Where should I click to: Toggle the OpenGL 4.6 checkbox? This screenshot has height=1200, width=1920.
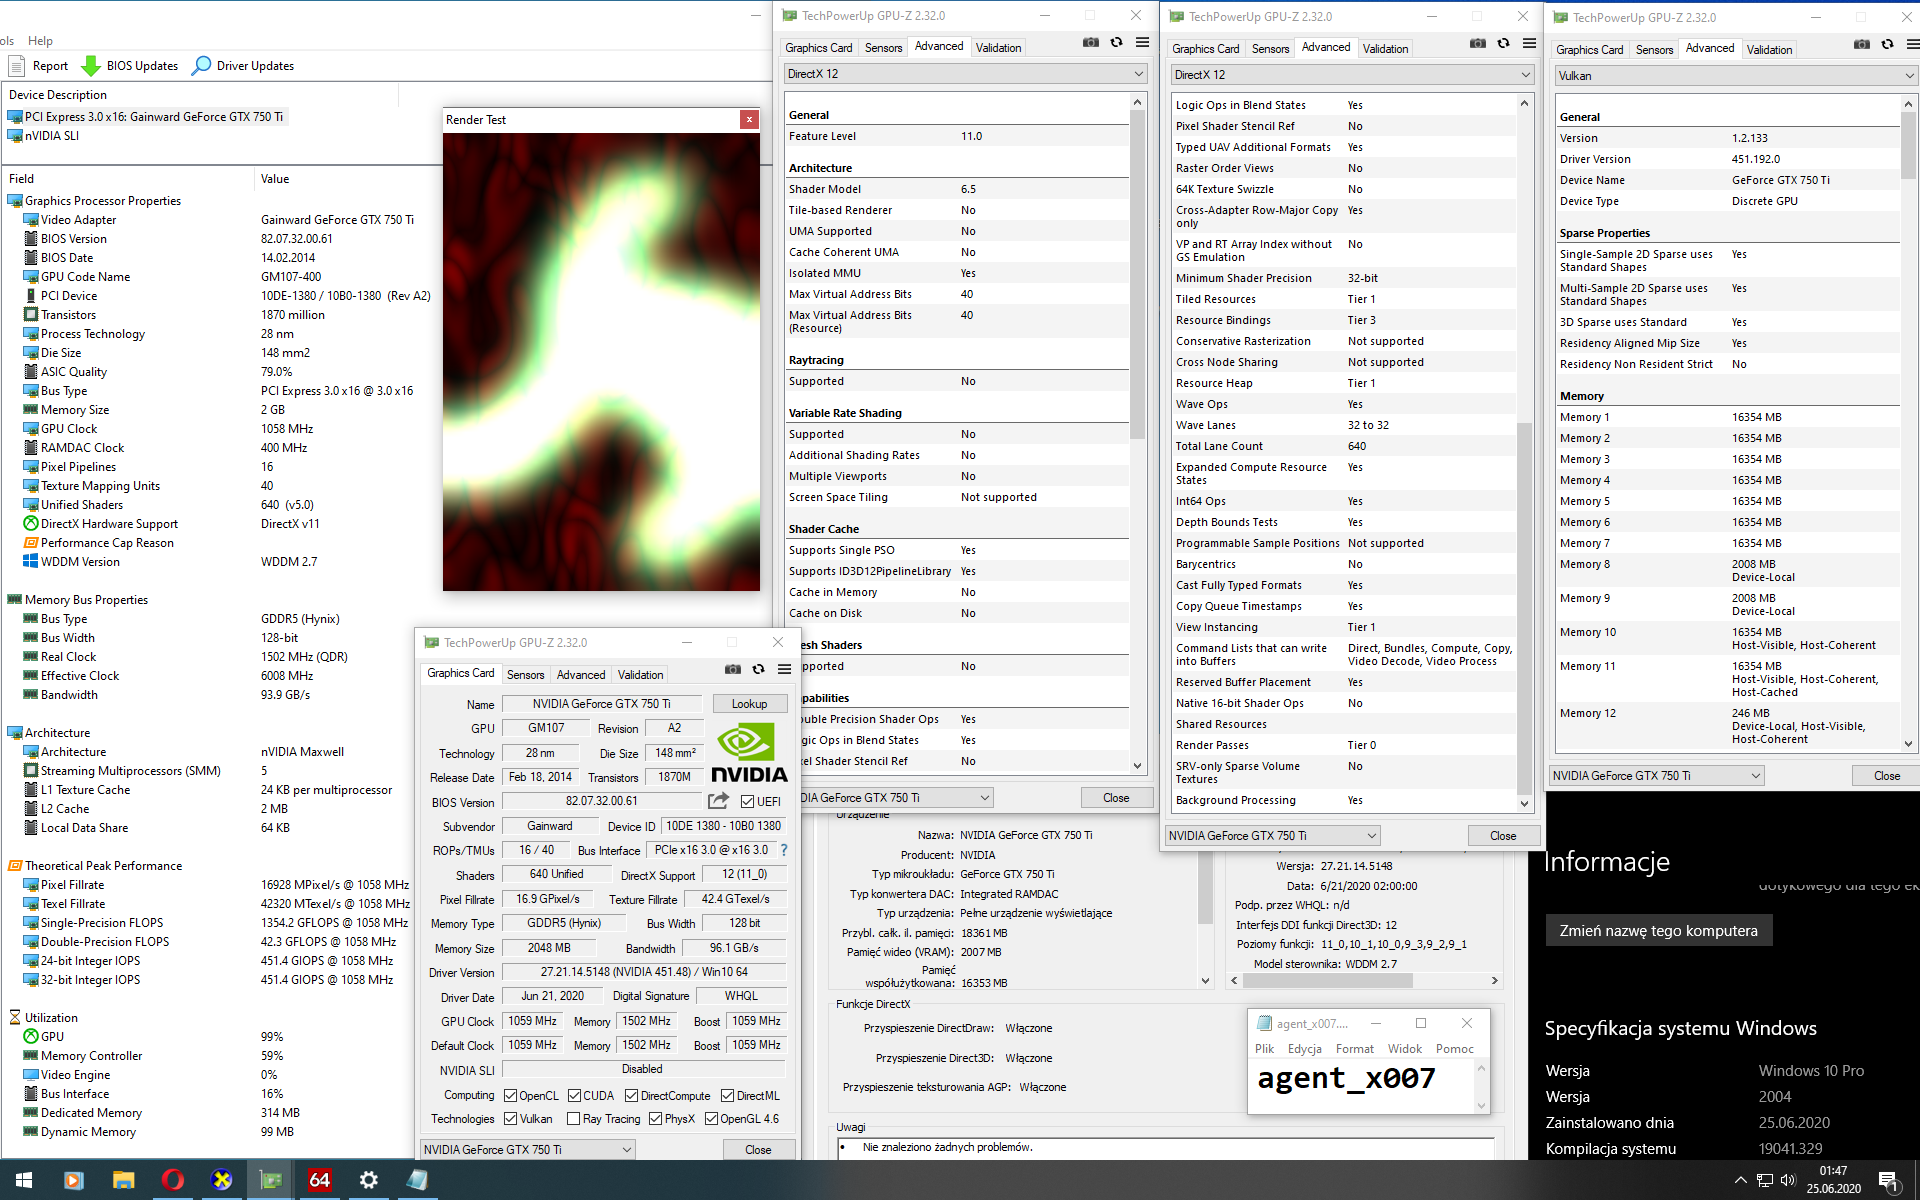pos(711,1118)
